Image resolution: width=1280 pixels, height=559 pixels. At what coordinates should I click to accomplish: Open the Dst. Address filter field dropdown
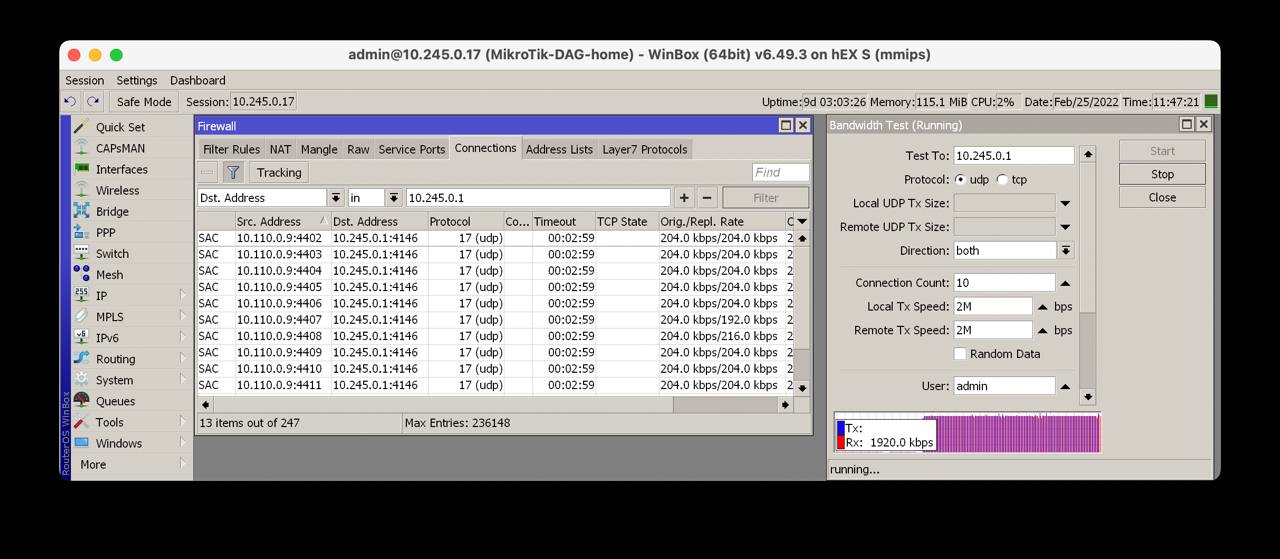[x=336, y=198]
